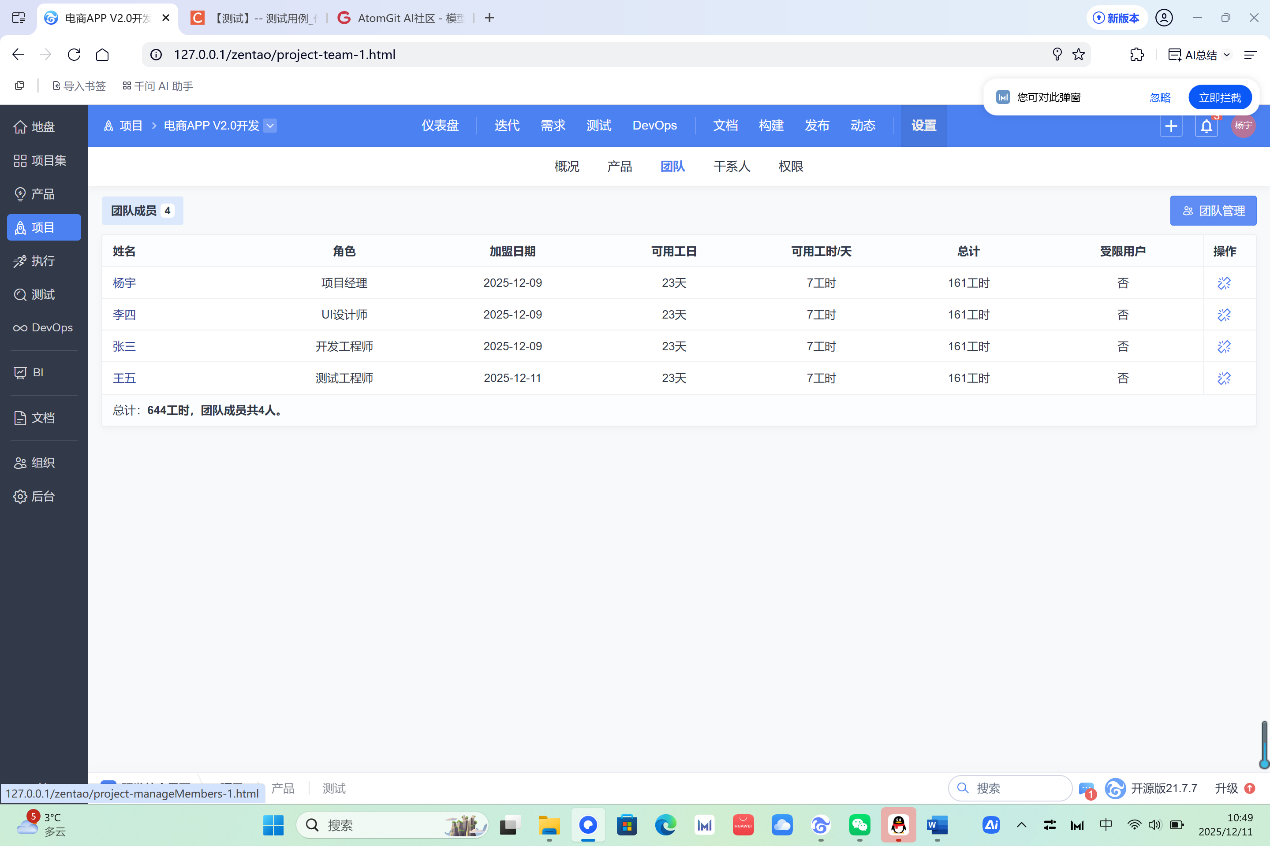Click 立即拦截 popup button

1220,98
